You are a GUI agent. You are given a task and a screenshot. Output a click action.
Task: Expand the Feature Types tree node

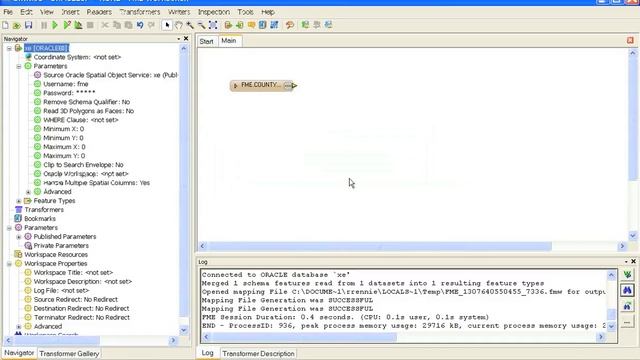tap(19, 201)
